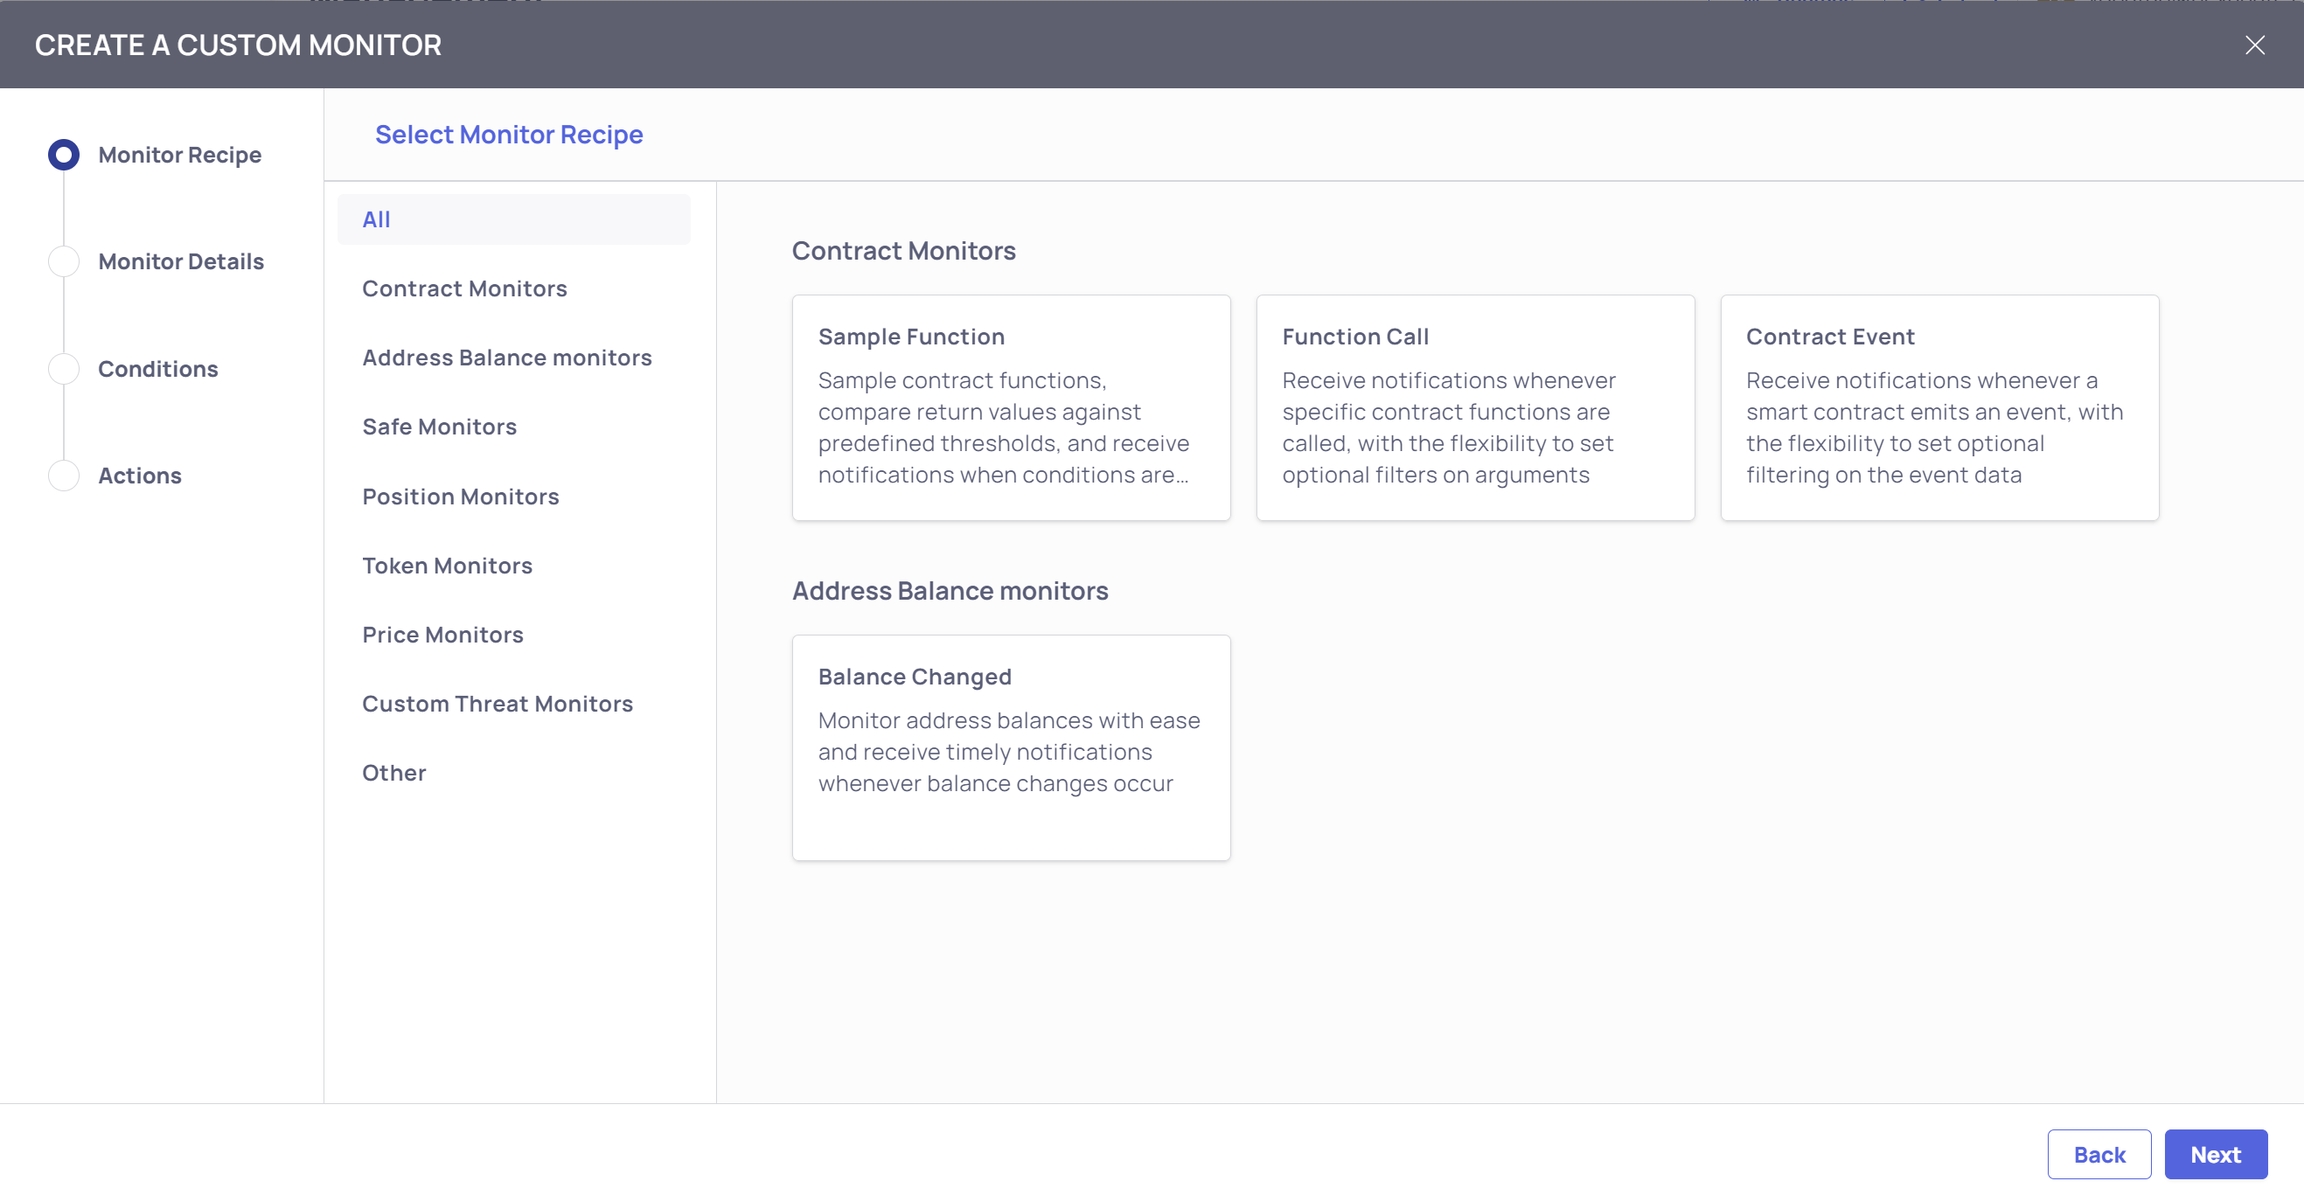Choose Token Monitors in category list
The height and width of the screenshot is (1202, 2304).
[447, 566]
